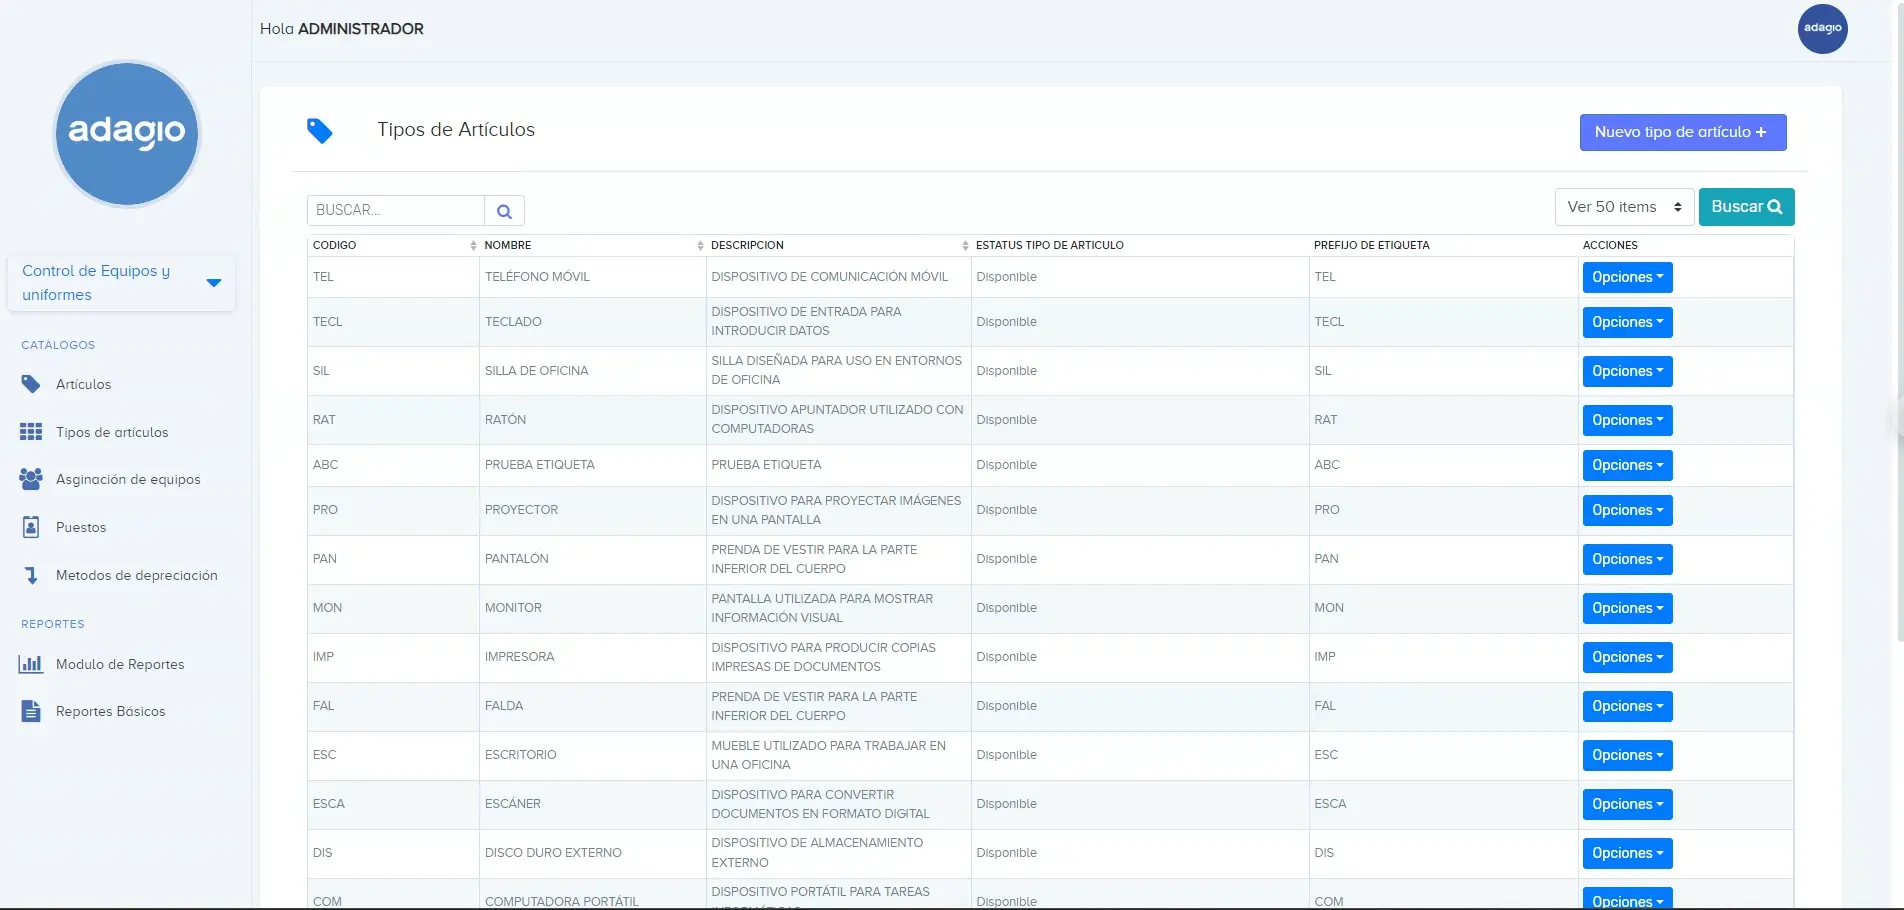Click the Tipos de artículos grid icon
Screen dimensions: 1904x910
(x=31, y=432)
